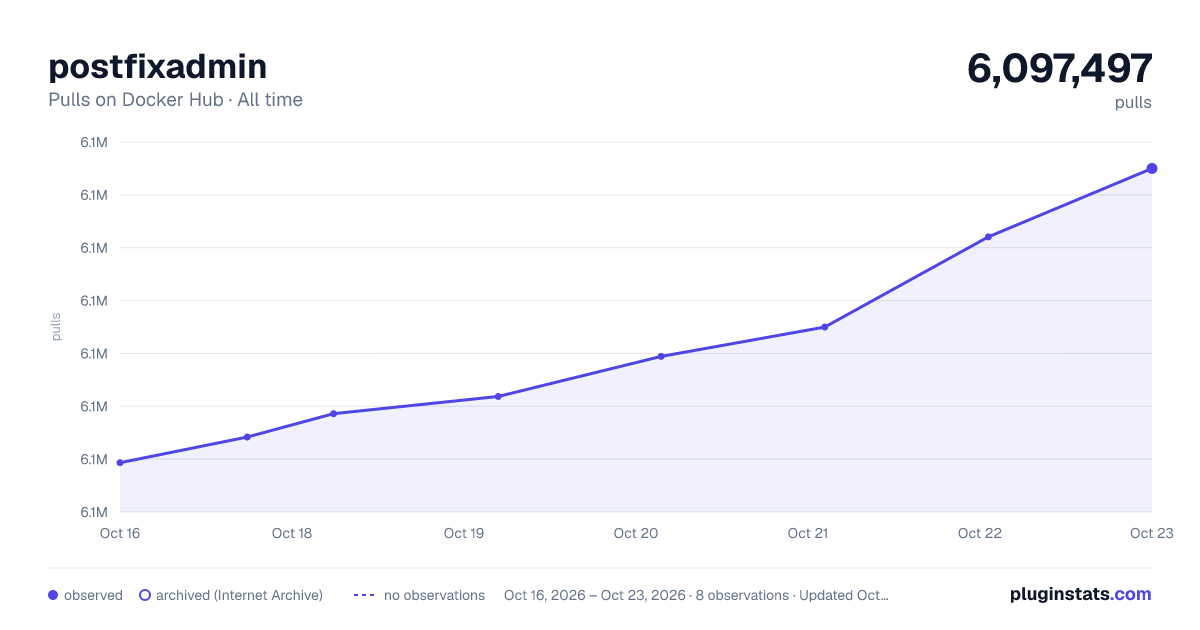Click the vertical 'pulls' y-axis title

(57, 327)
